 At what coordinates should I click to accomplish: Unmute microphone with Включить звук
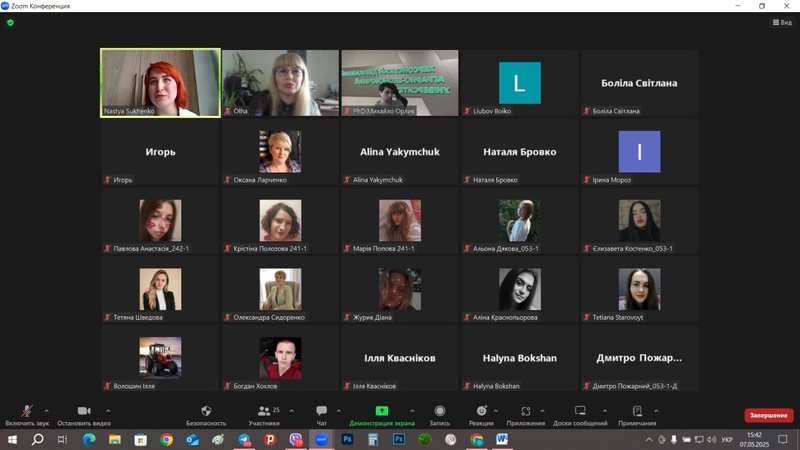[25, 412]
